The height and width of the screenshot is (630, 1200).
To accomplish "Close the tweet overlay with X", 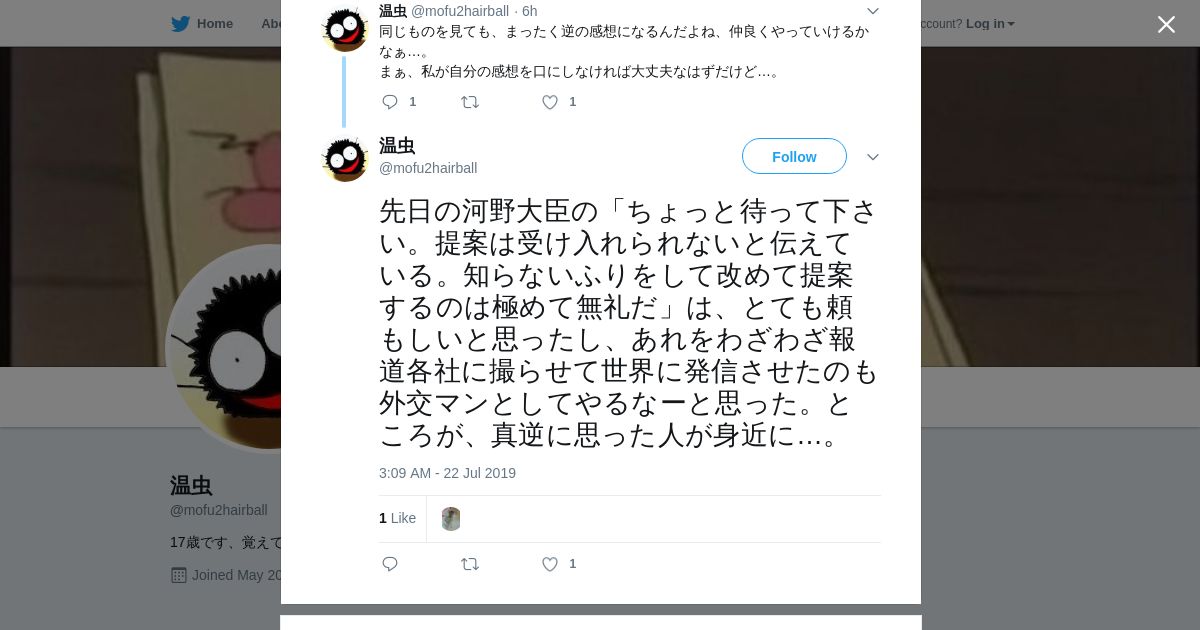I will tap(1166, 24).
